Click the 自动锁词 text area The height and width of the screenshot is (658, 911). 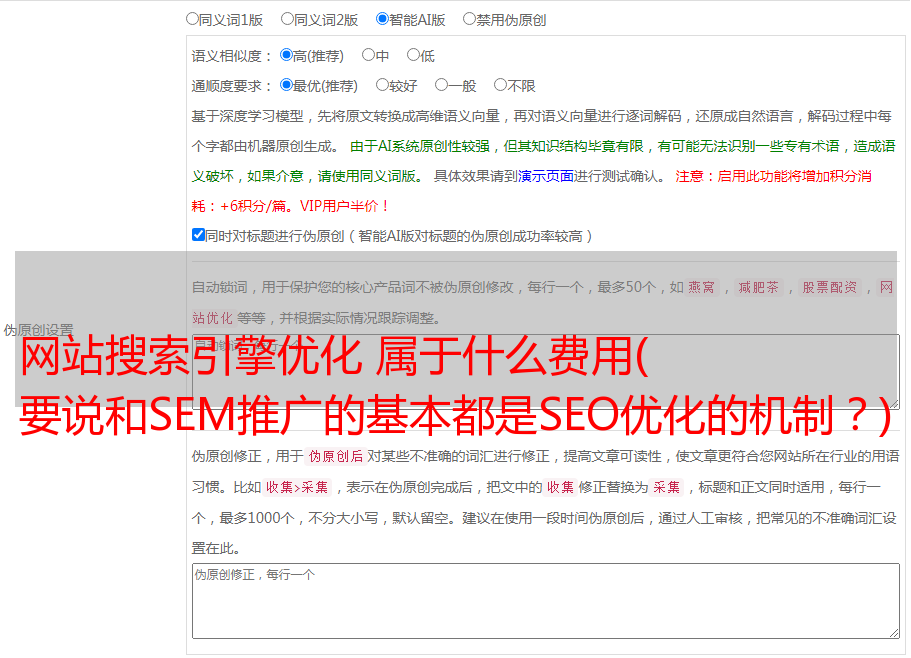pos(546,371)
